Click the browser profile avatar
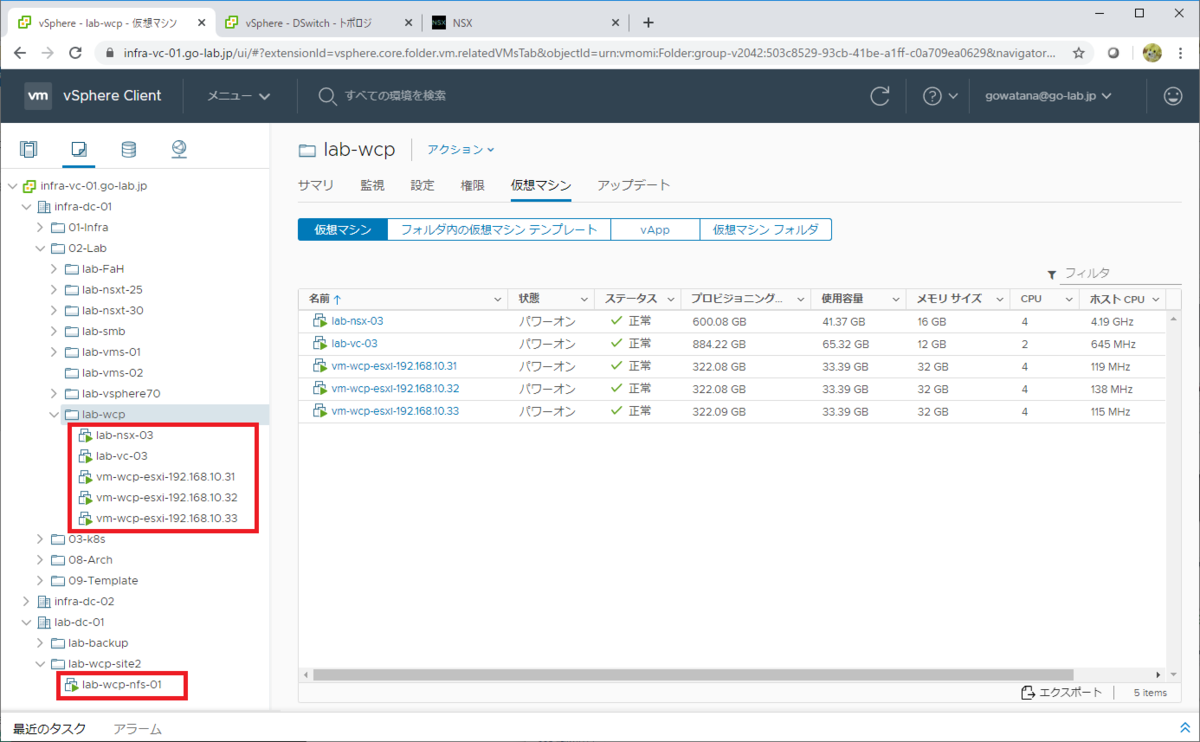 click(x=1152, y=53)
